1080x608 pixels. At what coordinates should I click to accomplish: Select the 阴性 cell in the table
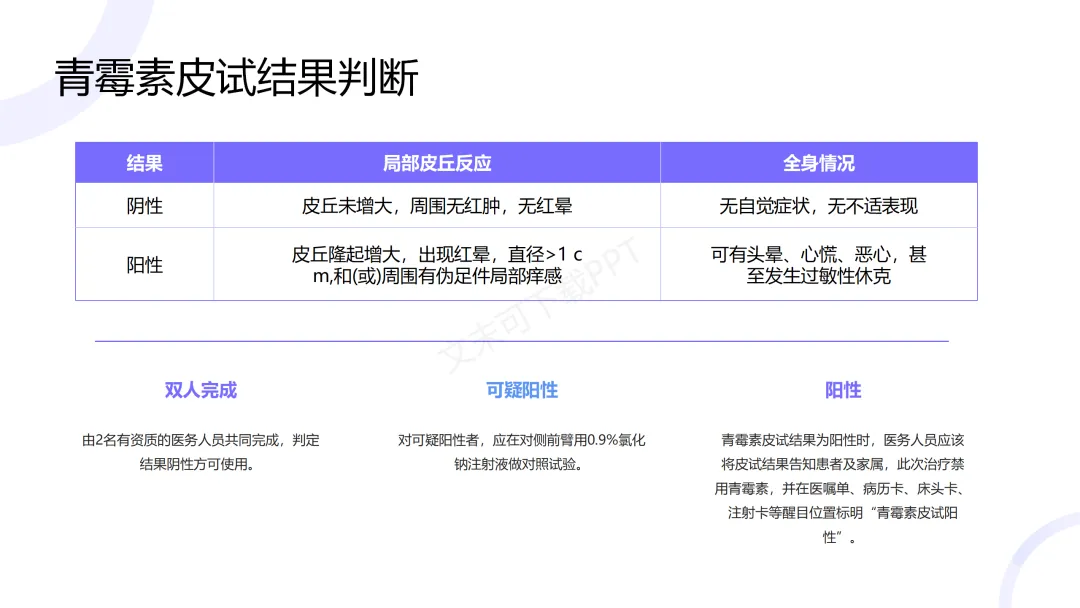(145, 206)
